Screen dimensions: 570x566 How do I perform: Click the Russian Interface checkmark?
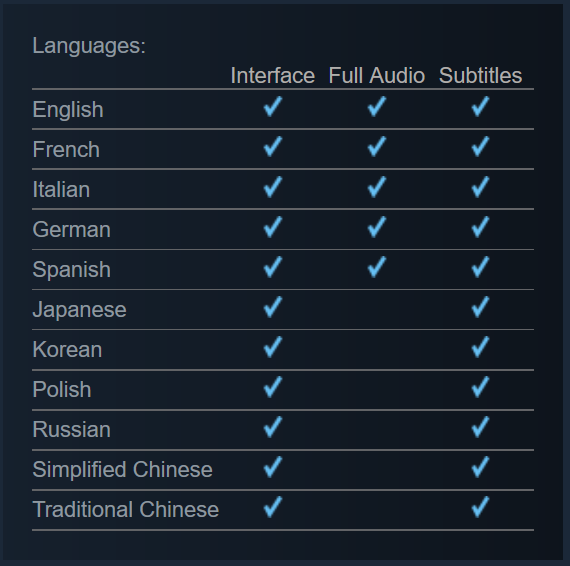(x=273, y=427)
